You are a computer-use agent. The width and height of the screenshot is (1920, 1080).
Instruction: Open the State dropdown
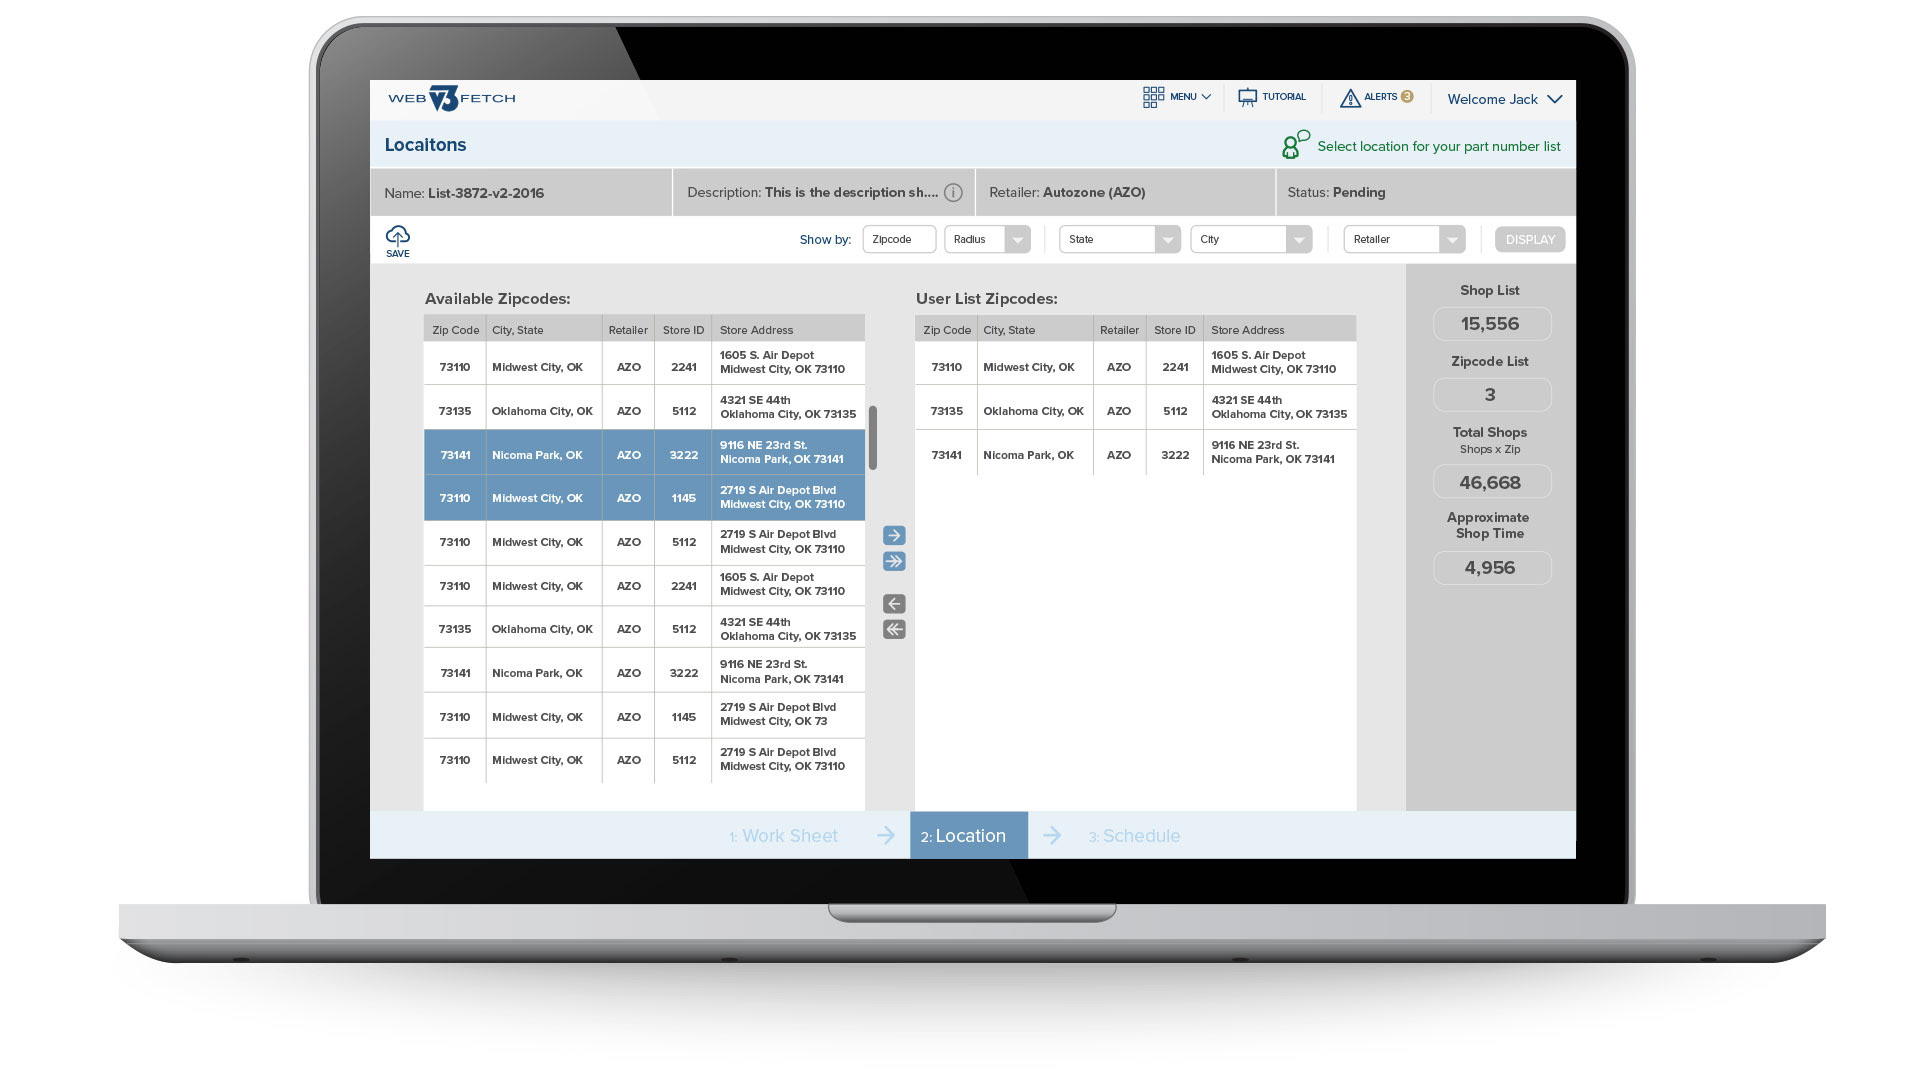(x=1119, y=240)
